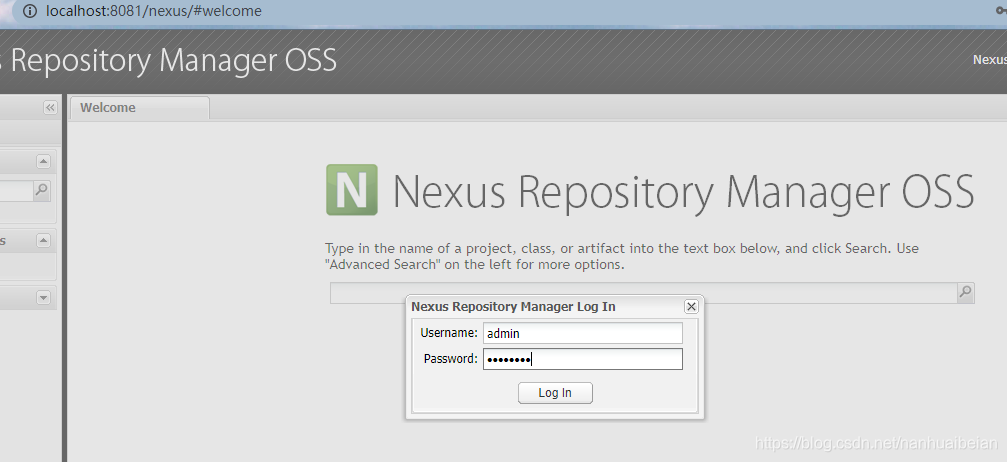The width and height of the screenshot is (1007, 462).
Task: Select the Welcome tab
Action: [x=139, y=107]
